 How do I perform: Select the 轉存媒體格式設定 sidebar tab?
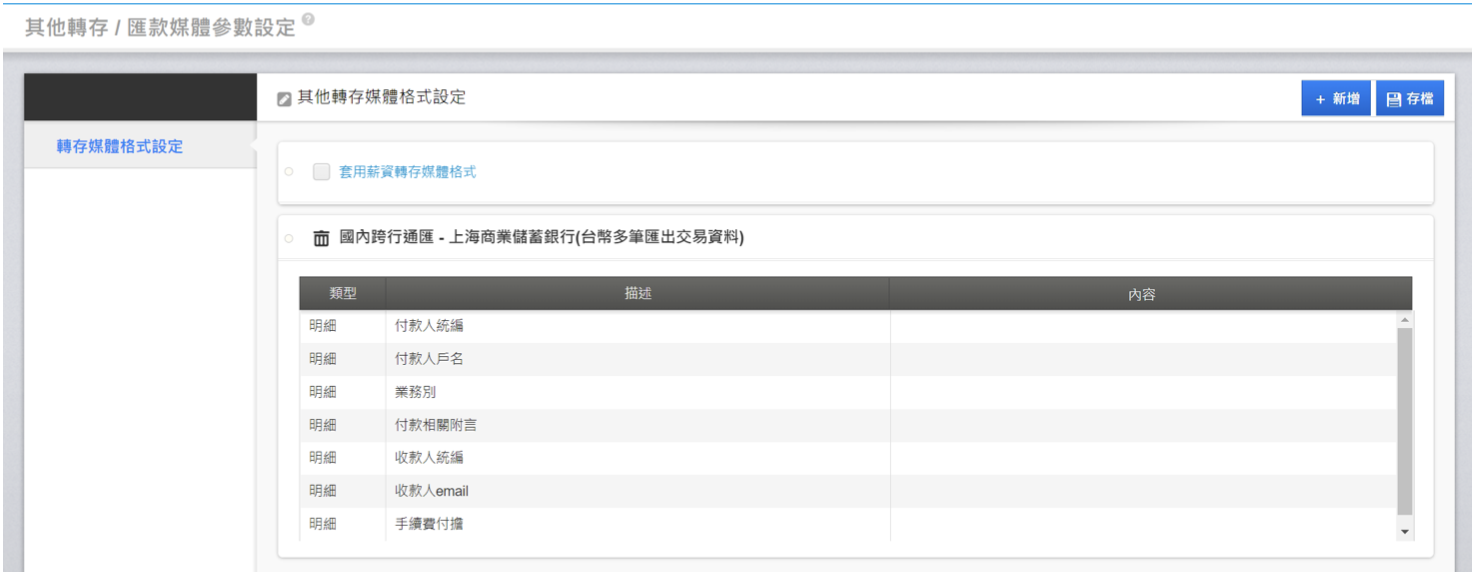[x=120, y=147]
